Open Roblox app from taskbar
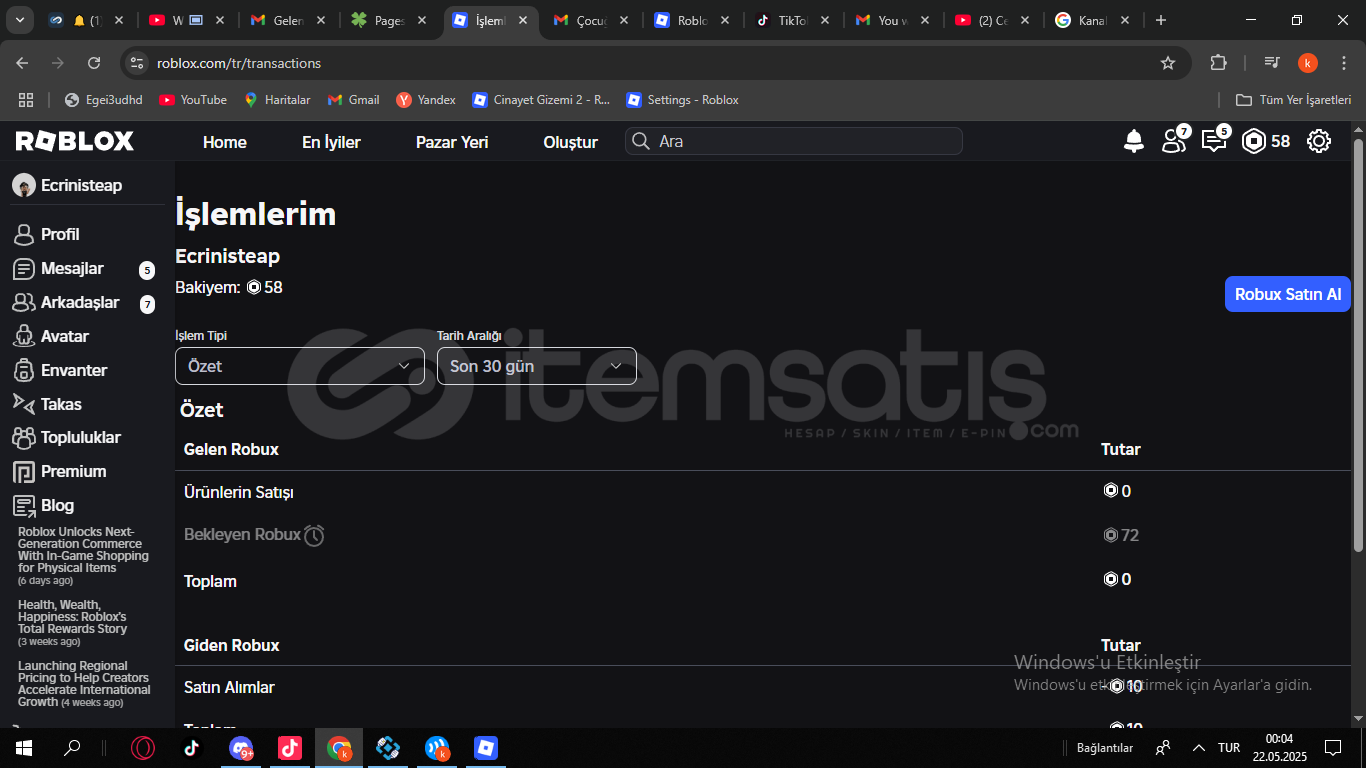1366x768 pixels. coord(486,748)
